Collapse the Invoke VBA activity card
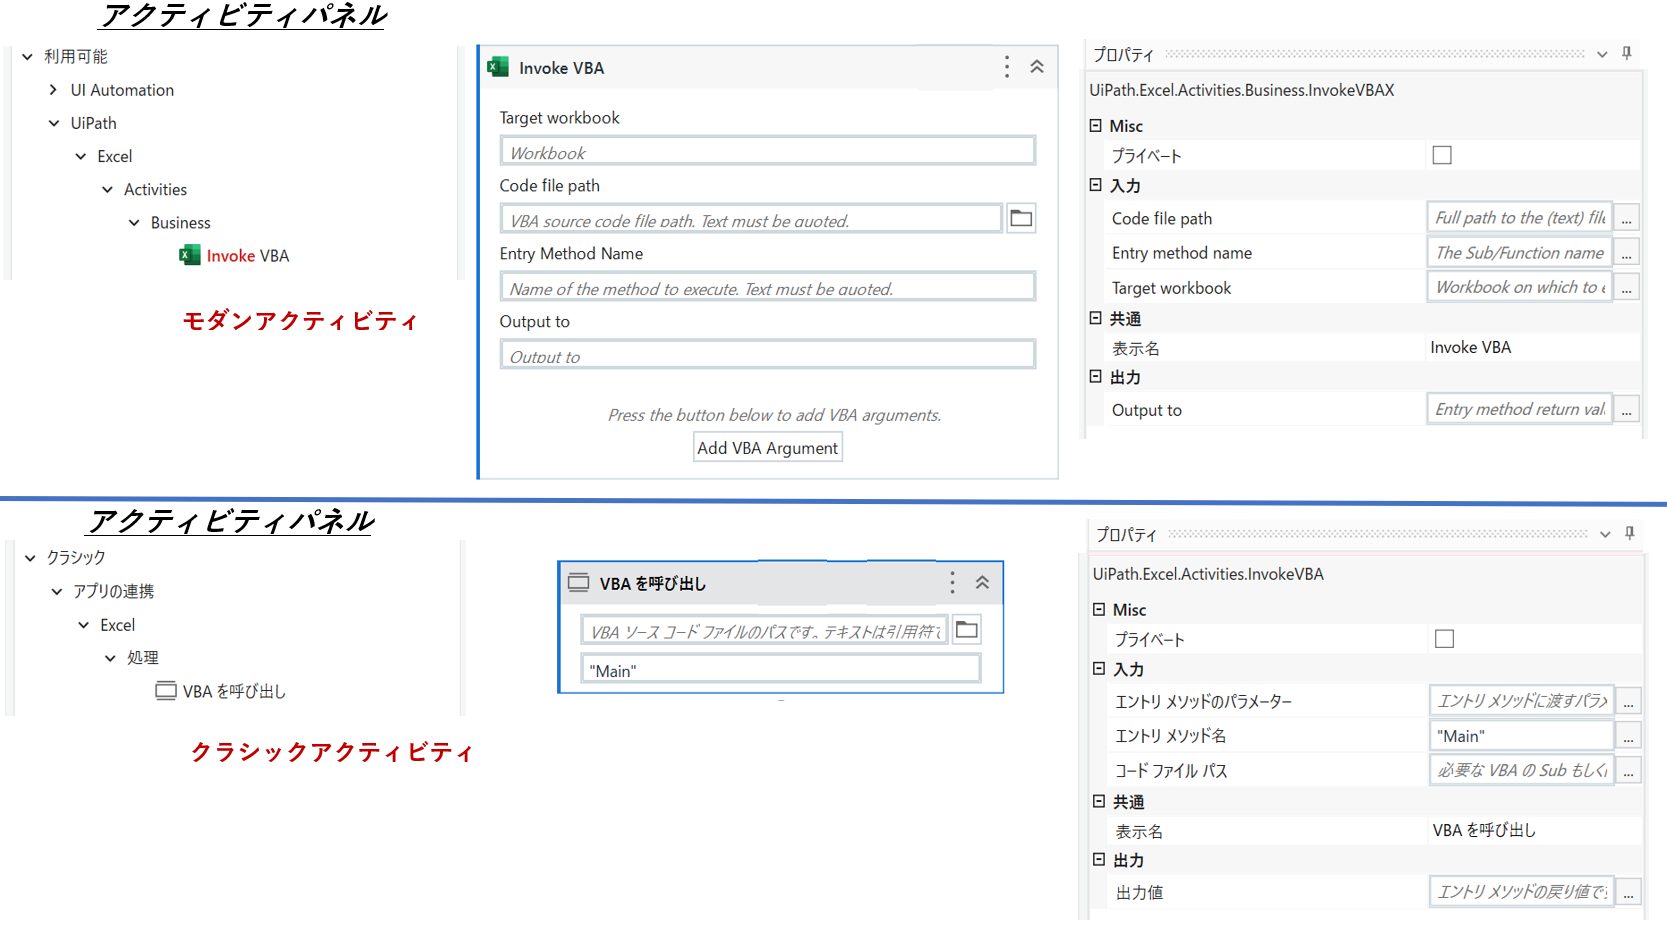Image resolution: width=1667 pixels, height=931 pixels. pyautogui.click(x=1037, y=67)
